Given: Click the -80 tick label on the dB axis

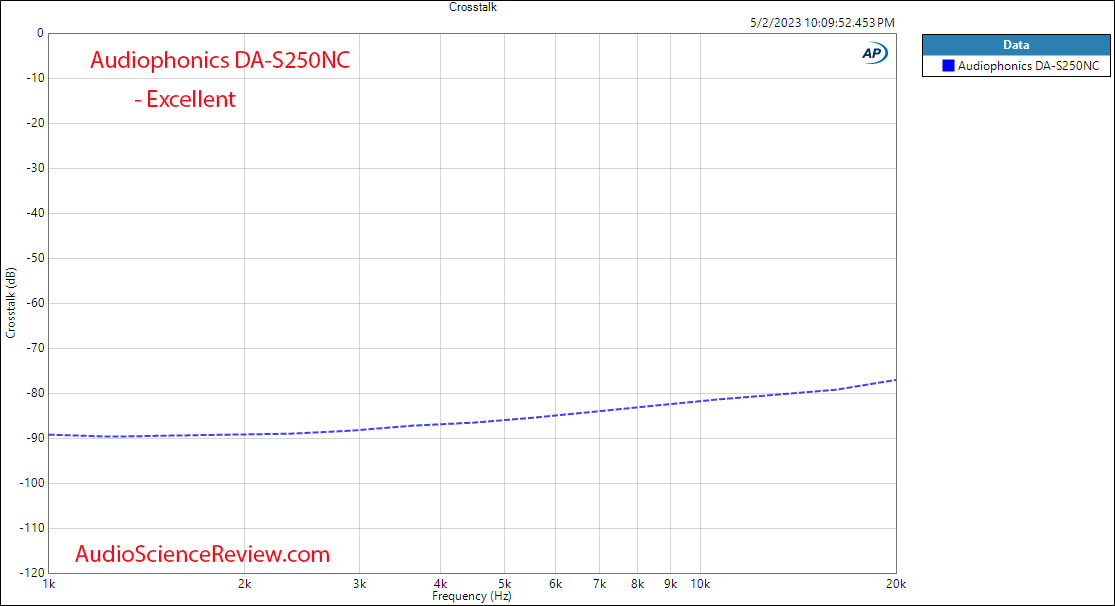Looking at the screenshot, I should point(35,393).
